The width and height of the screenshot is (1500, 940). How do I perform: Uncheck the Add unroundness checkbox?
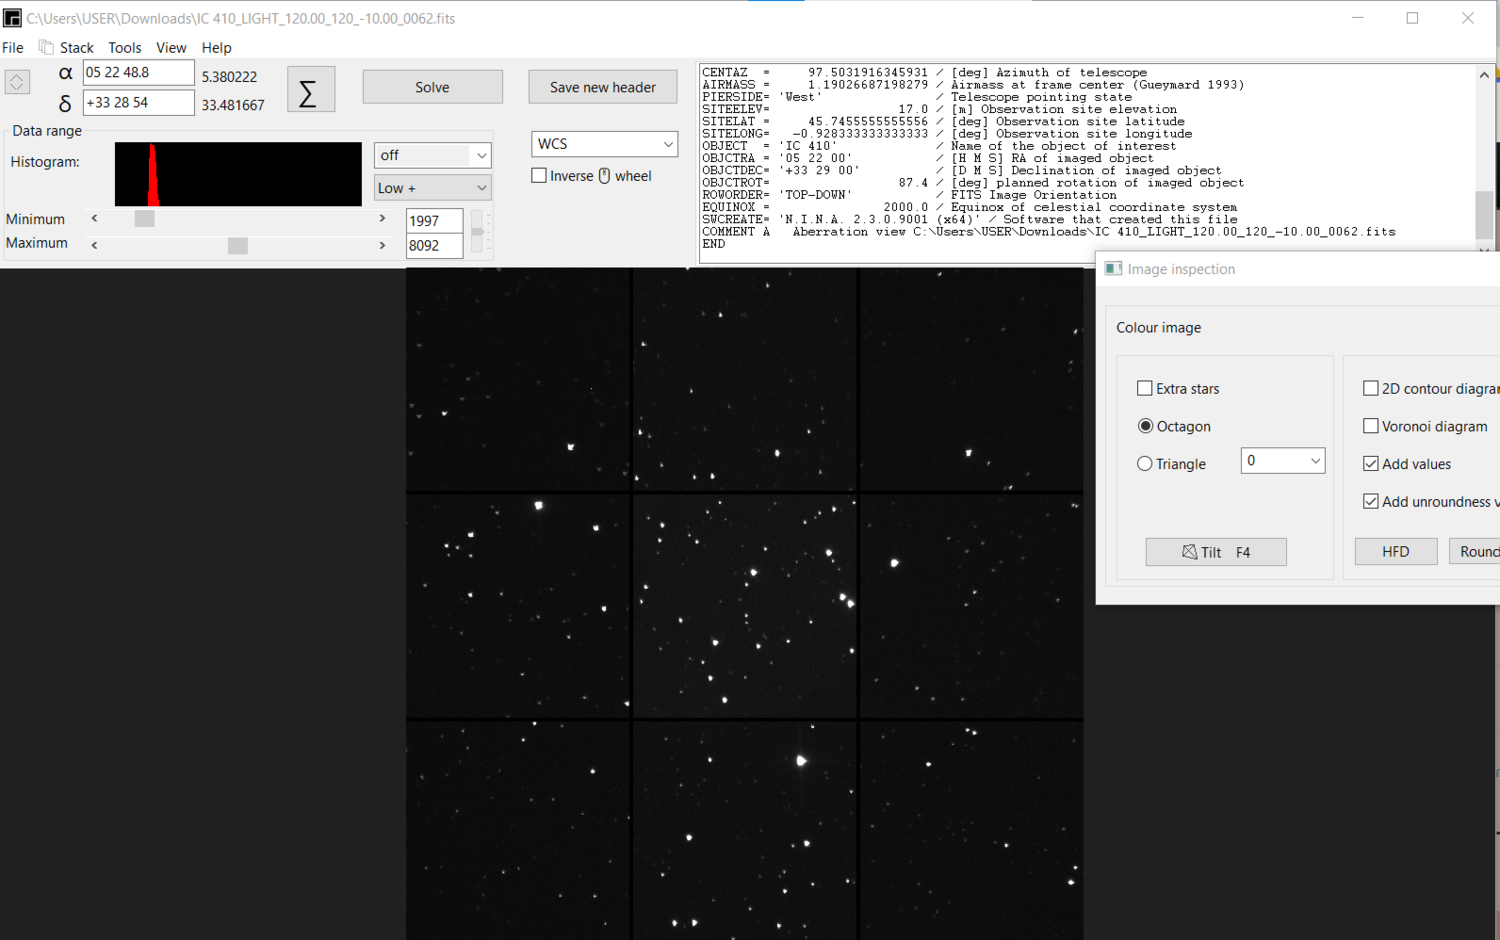click(1371, 502)
